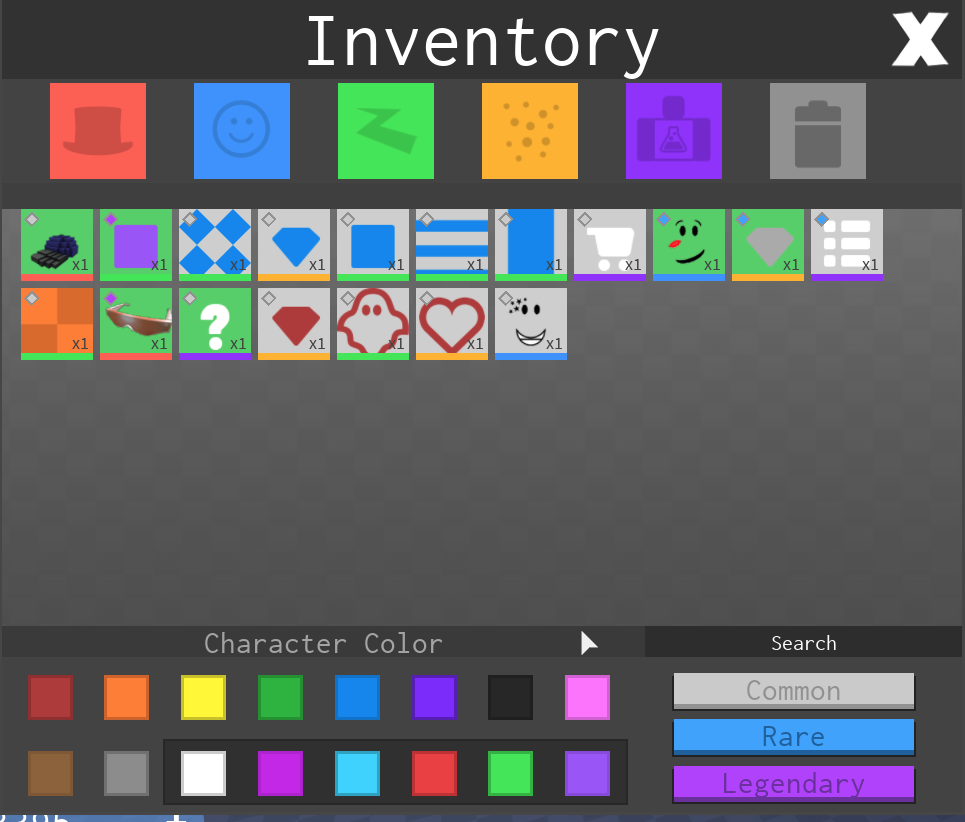Select the green lightning bolt category
The width and height of the screenshot is (965, 822).
(x=386, y=131)
